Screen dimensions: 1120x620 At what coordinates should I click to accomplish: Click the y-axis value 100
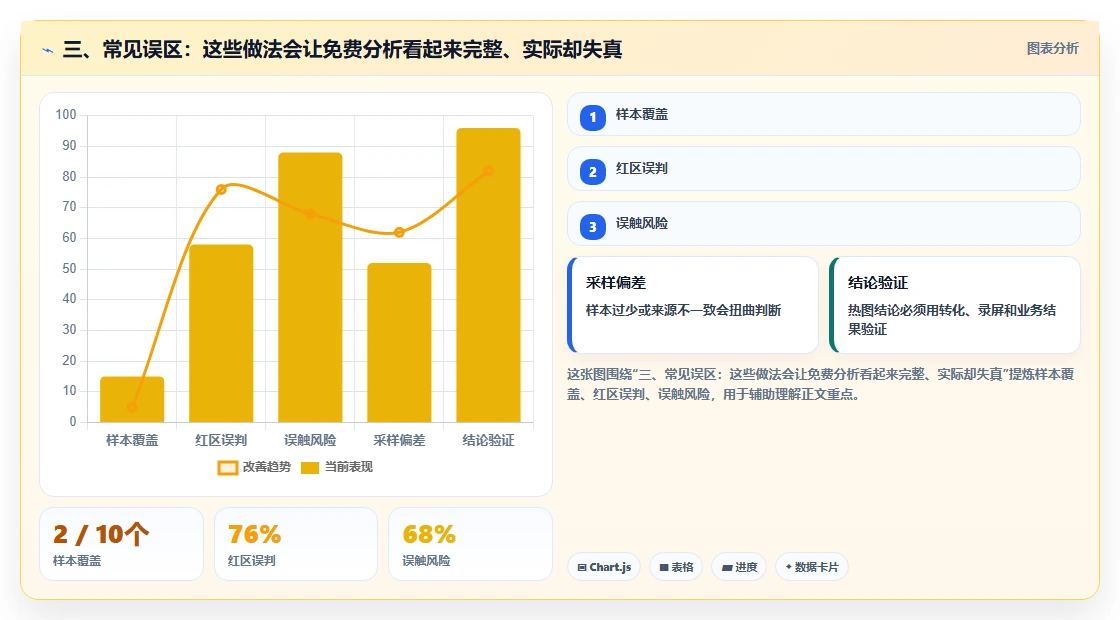tap(66, 114)
